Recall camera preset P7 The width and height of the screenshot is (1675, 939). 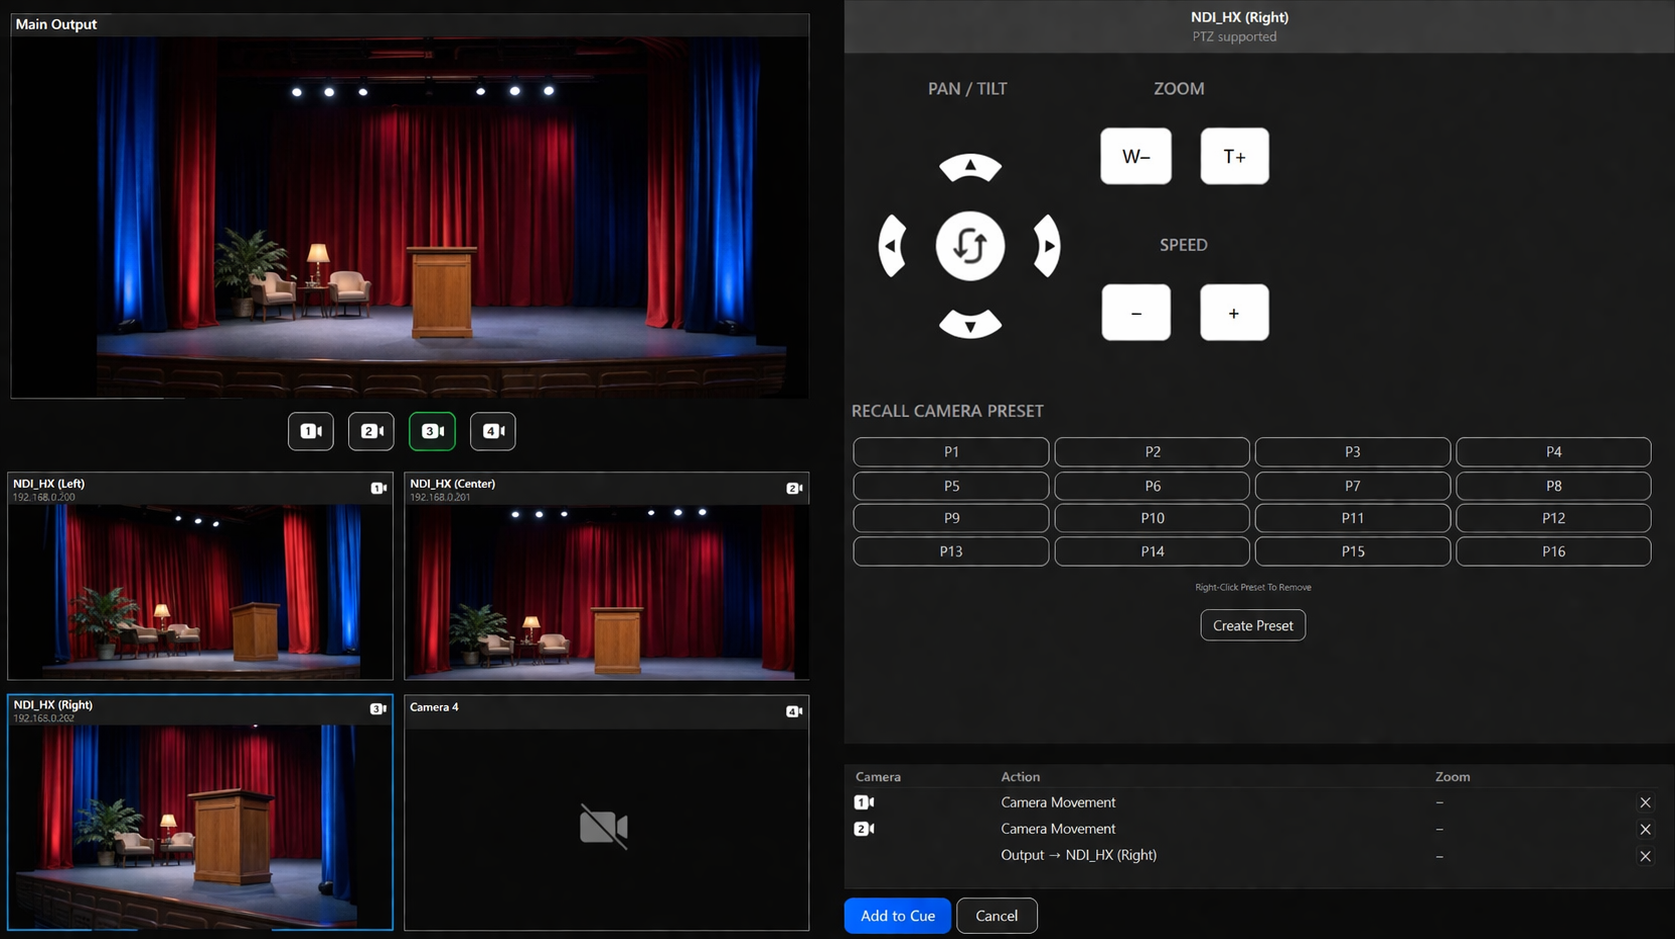pyautogui.click(x=1352, y=486)
